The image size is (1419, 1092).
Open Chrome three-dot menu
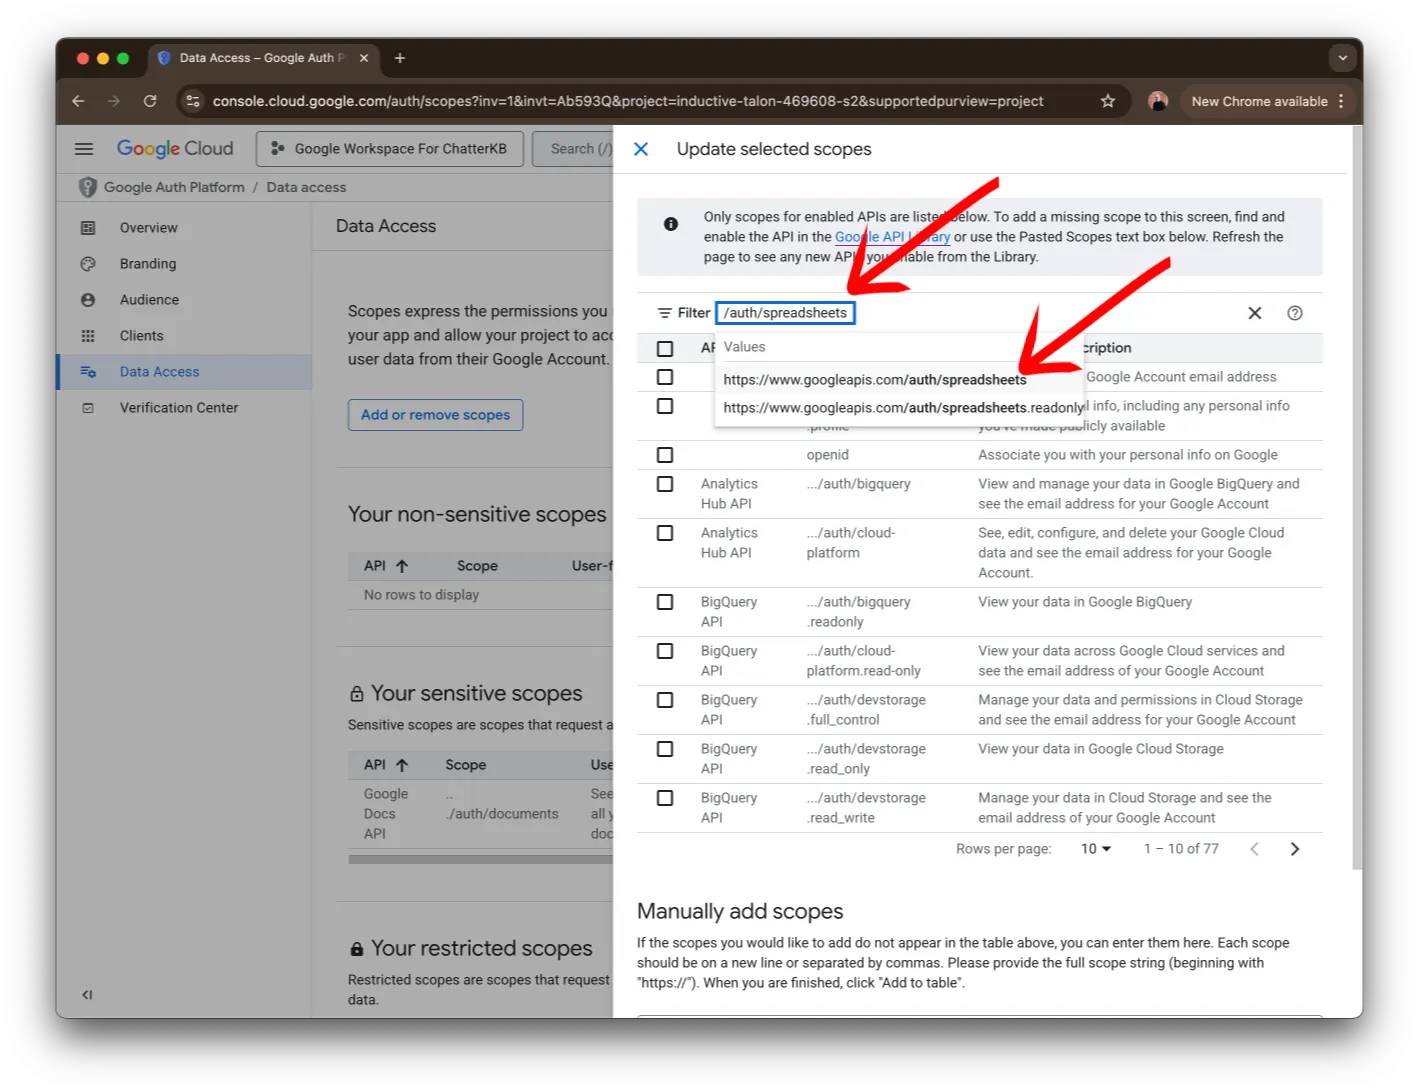tap(1341, 101)
